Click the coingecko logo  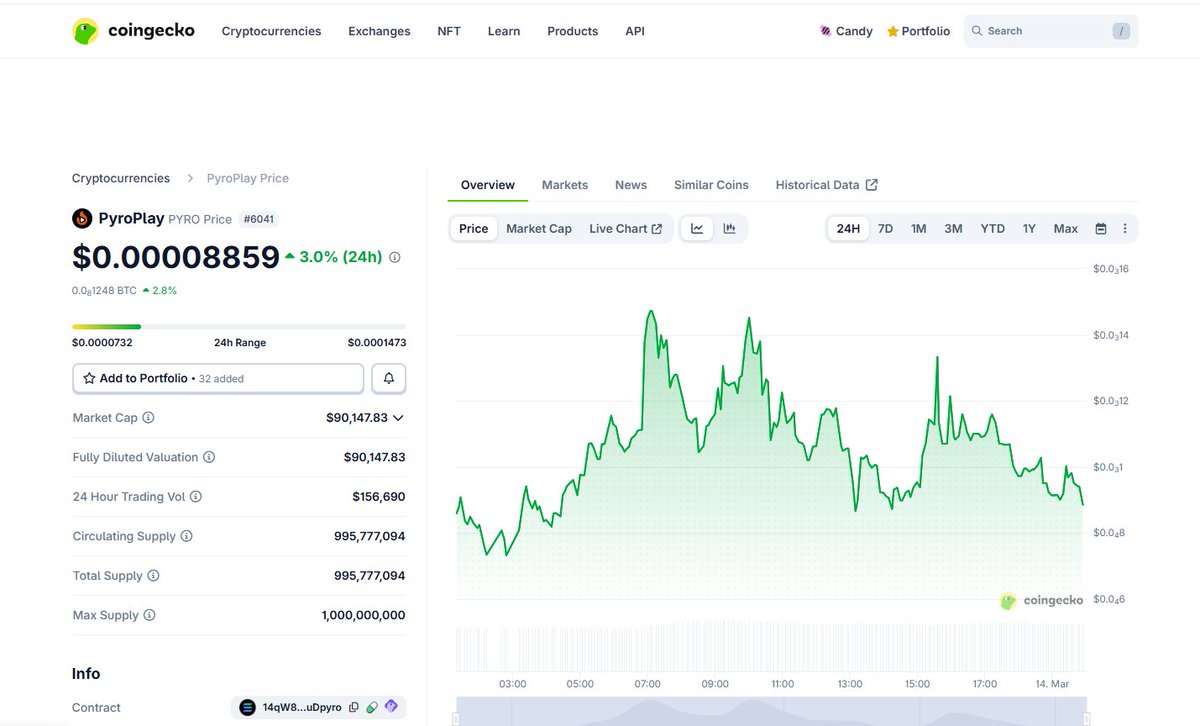click(x=133, y=30)
